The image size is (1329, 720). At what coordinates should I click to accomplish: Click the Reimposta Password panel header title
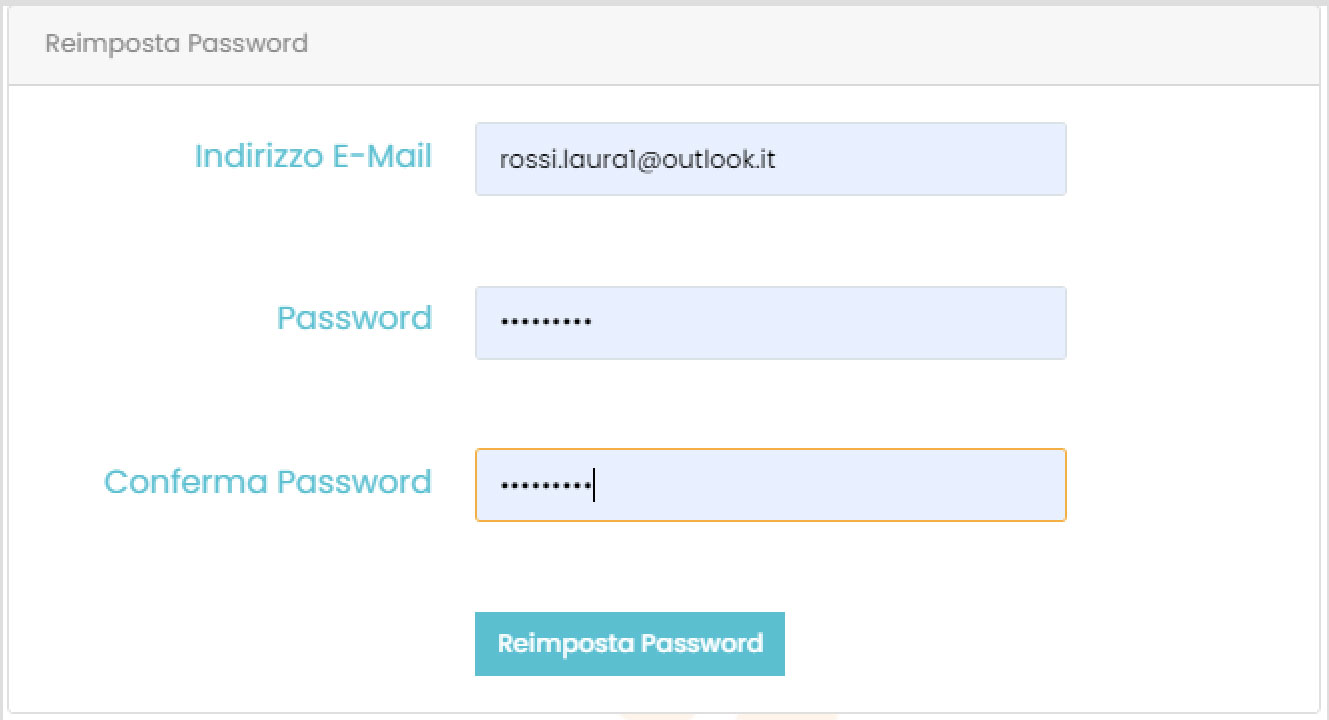click(176, 44)
